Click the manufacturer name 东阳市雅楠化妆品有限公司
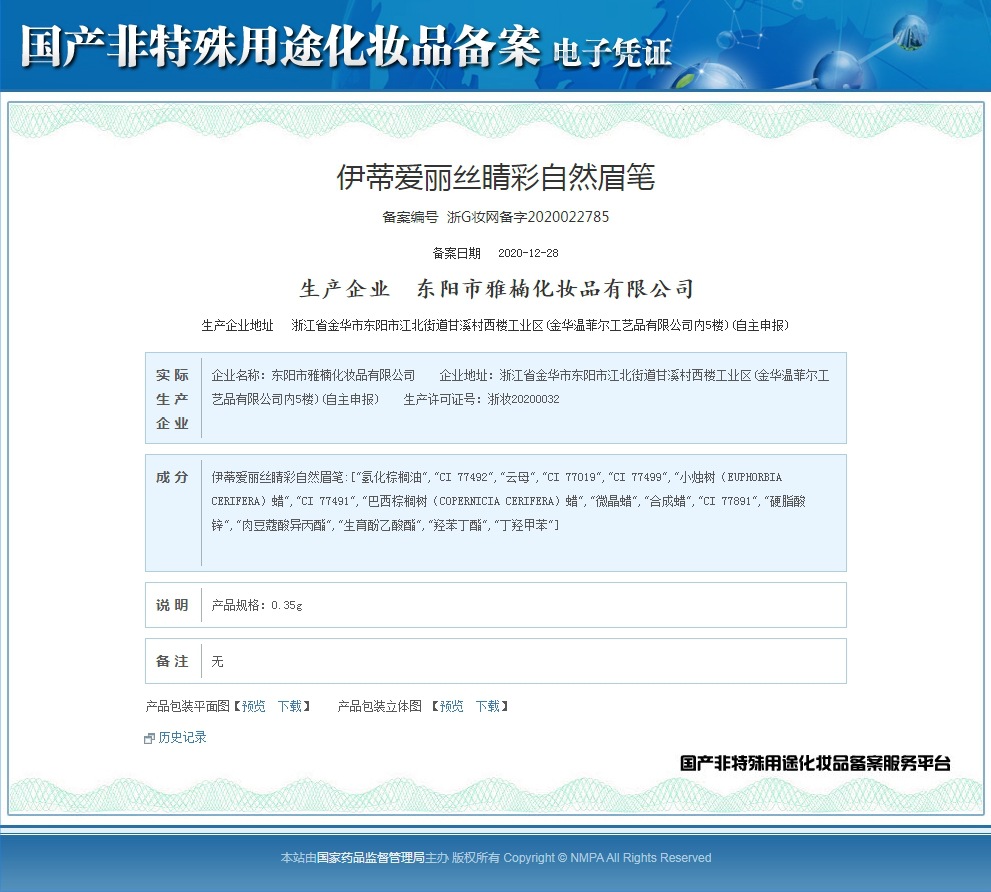Screen dimensions: 991x892 pos(553,288)
